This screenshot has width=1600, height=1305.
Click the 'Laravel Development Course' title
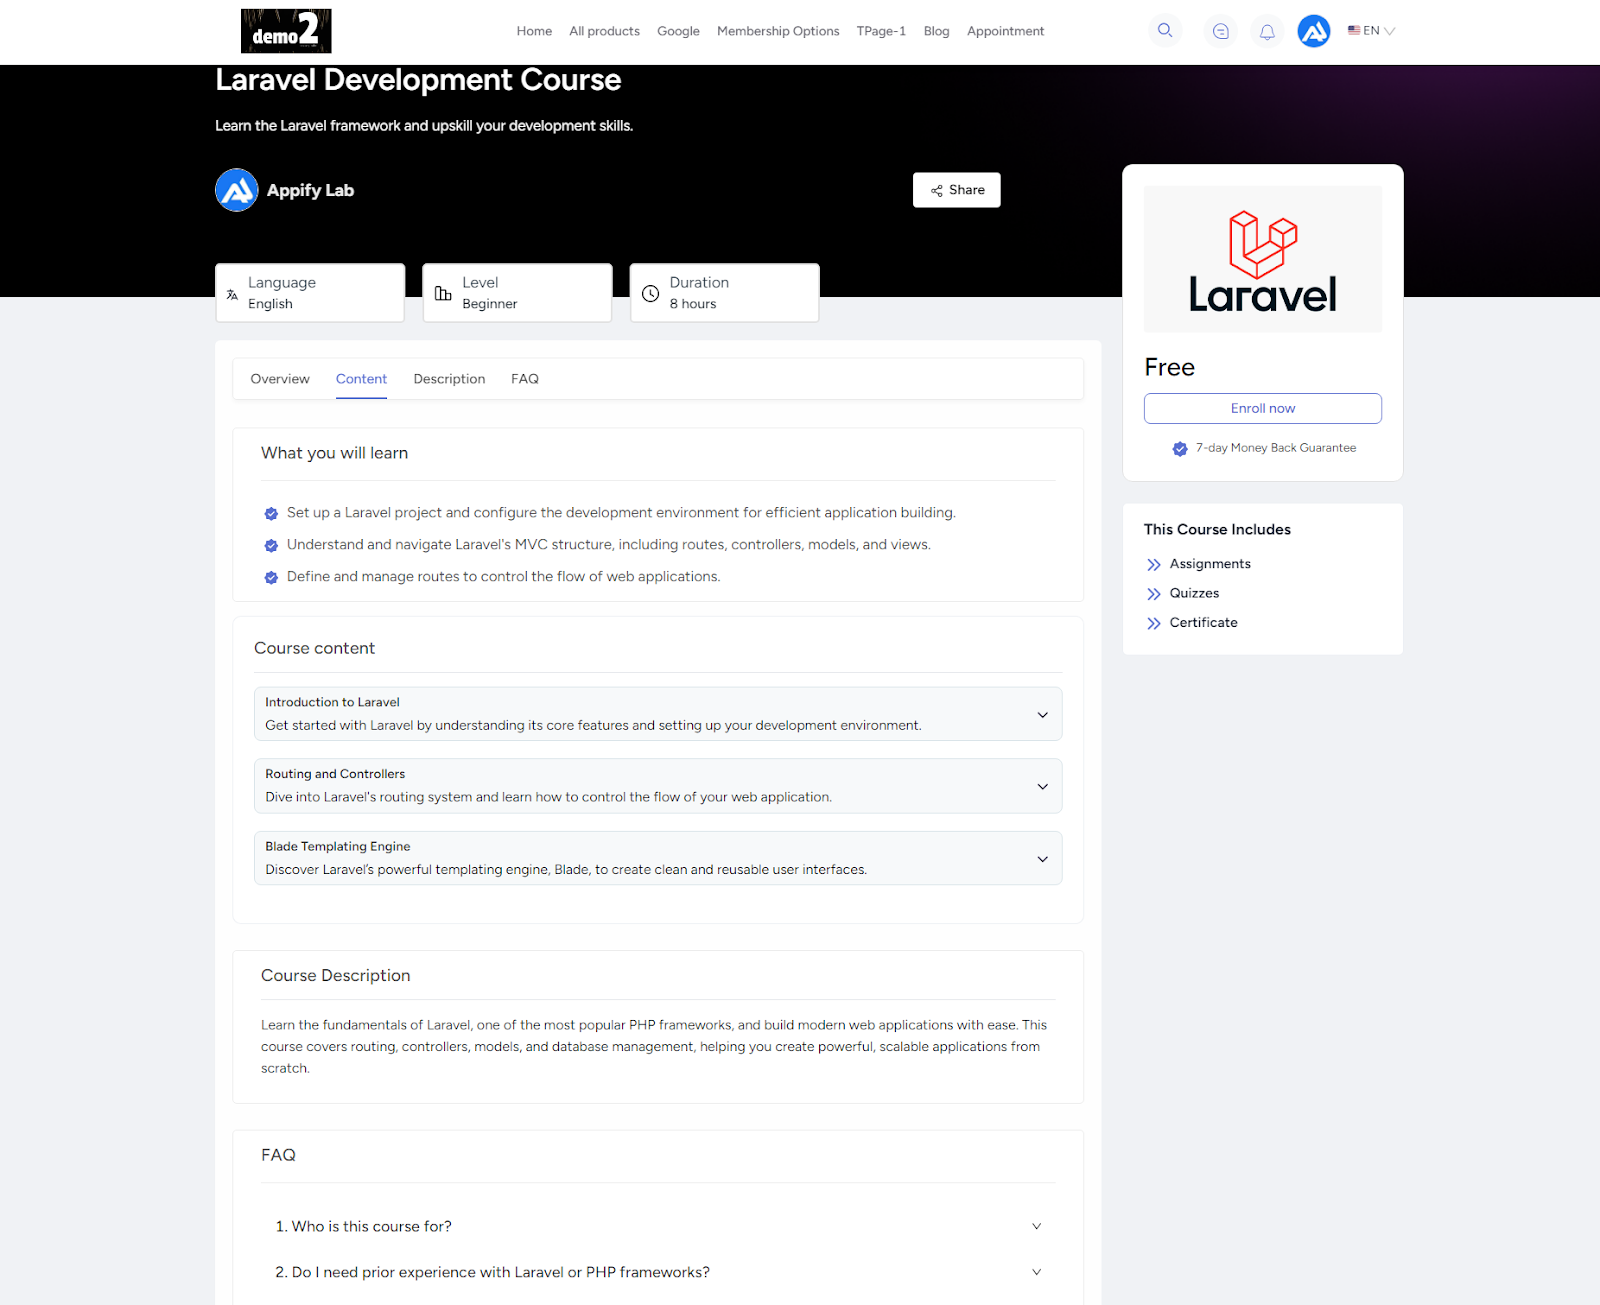tap(418, 80)
